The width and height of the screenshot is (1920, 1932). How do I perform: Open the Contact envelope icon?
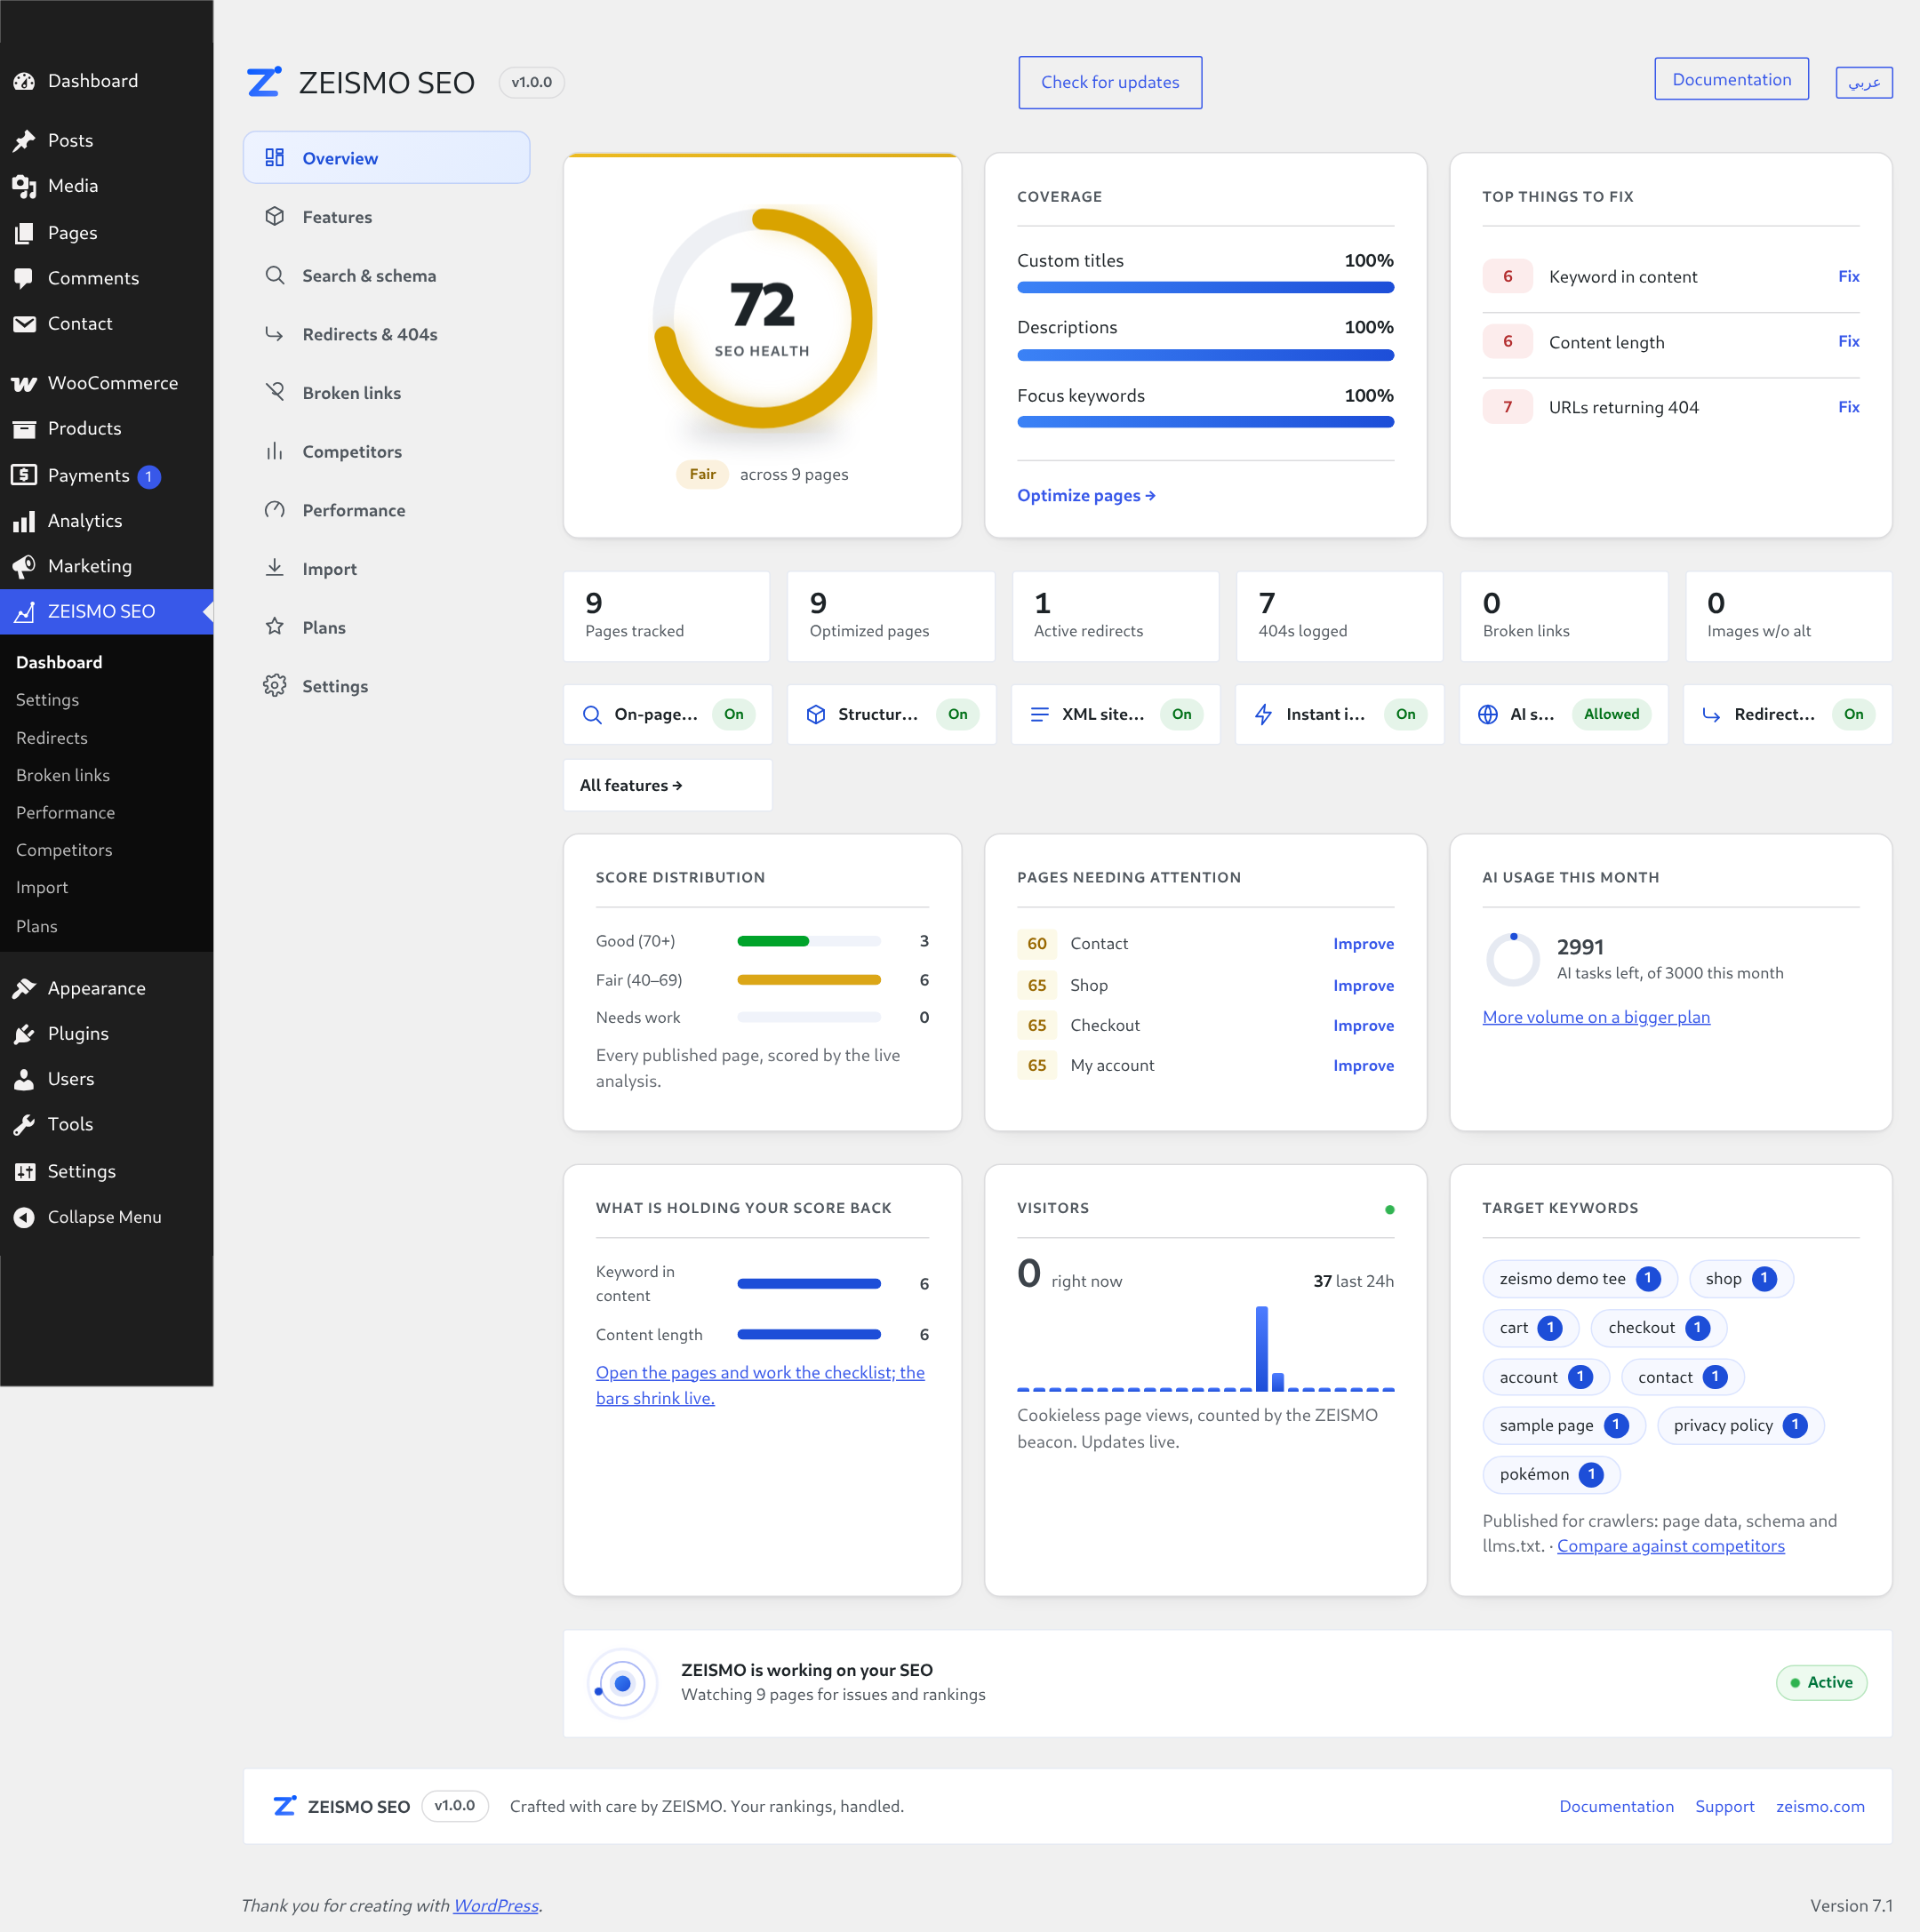(x=24, y=324)
